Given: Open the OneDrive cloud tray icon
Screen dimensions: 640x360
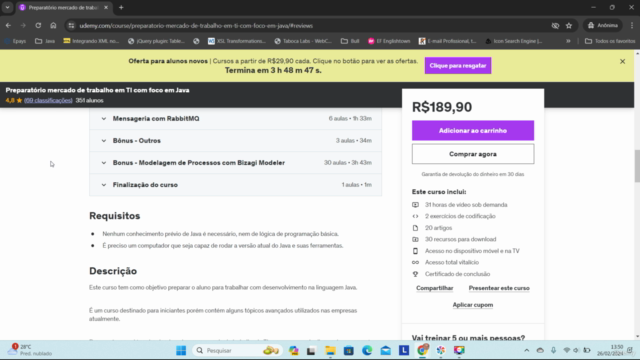Looking at the screenshot, I should [540, 350].
